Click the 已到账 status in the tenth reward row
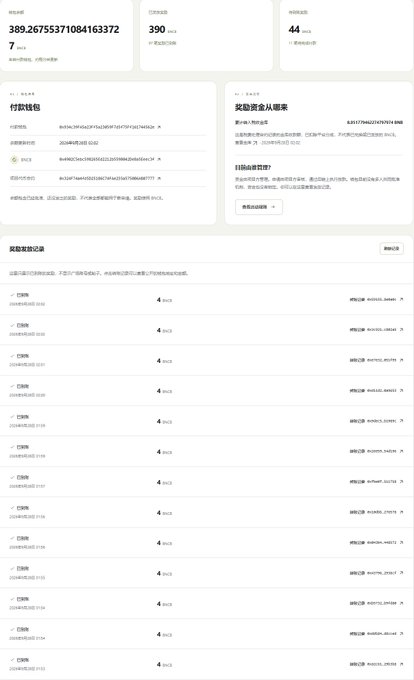 23,569
